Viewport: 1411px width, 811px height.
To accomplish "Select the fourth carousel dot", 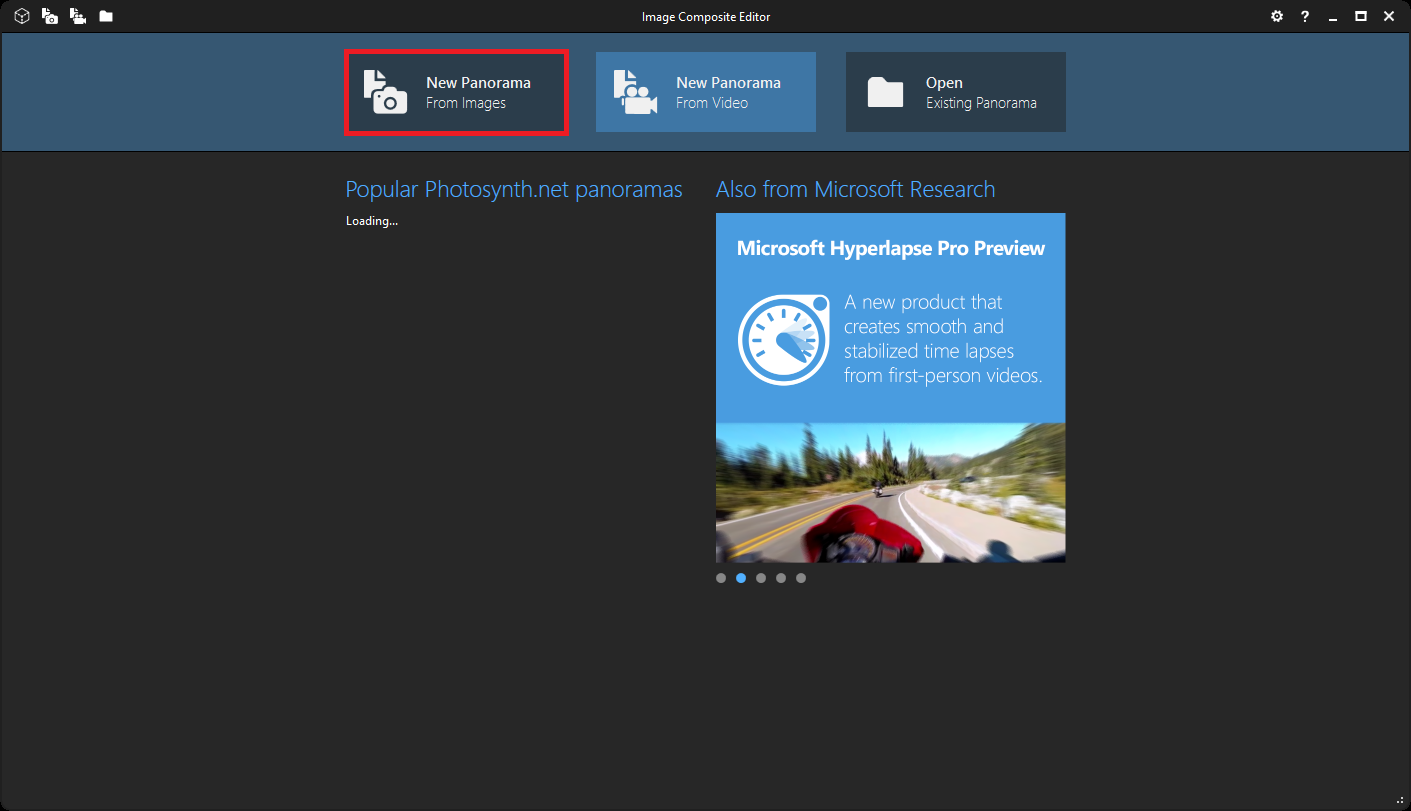I will tap(781, 578).
